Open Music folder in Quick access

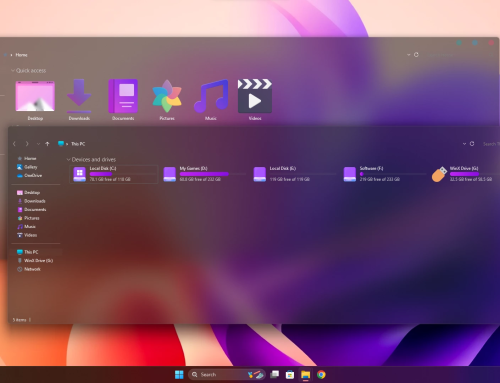coord(211,100)
